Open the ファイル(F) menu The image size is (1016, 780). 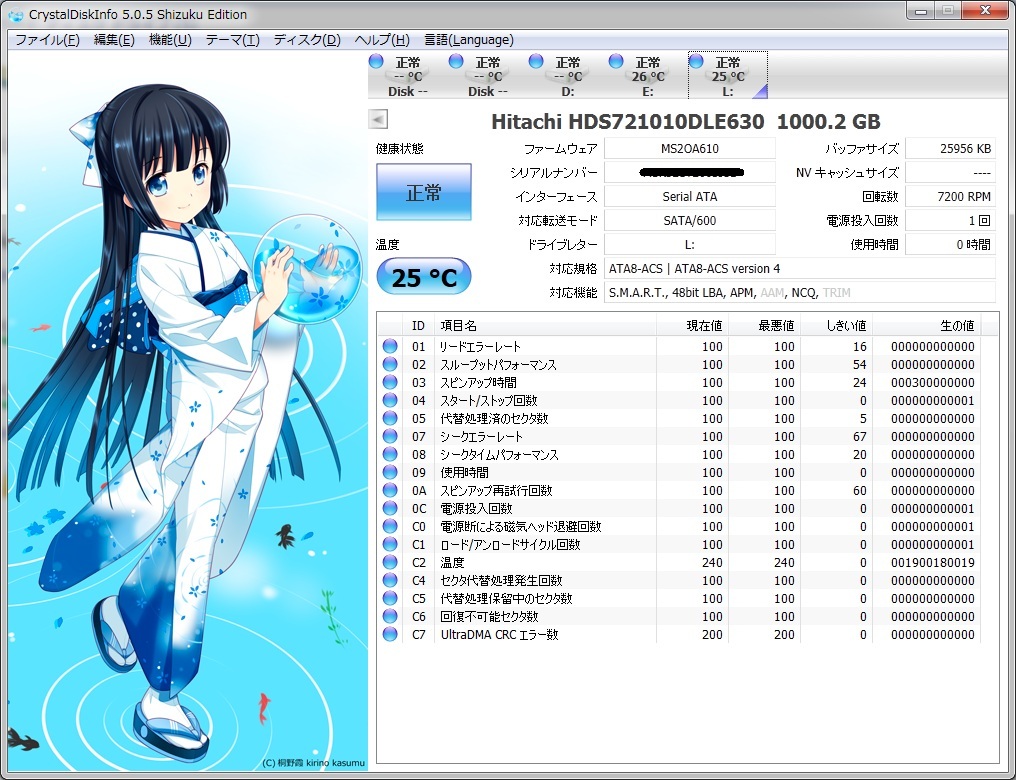[47, 40]
